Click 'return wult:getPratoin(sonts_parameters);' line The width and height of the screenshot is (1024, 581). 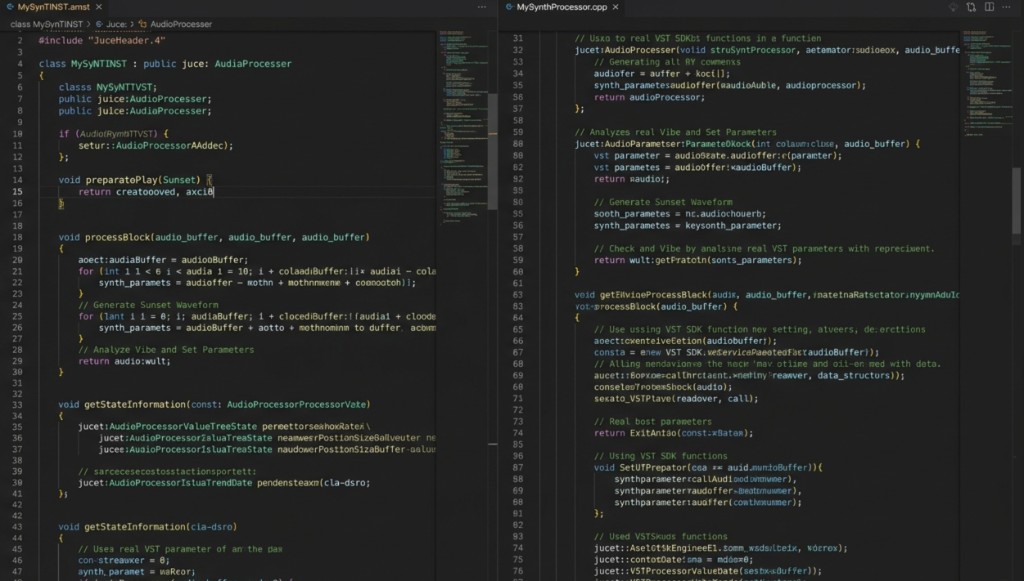[x=697, y=260]
